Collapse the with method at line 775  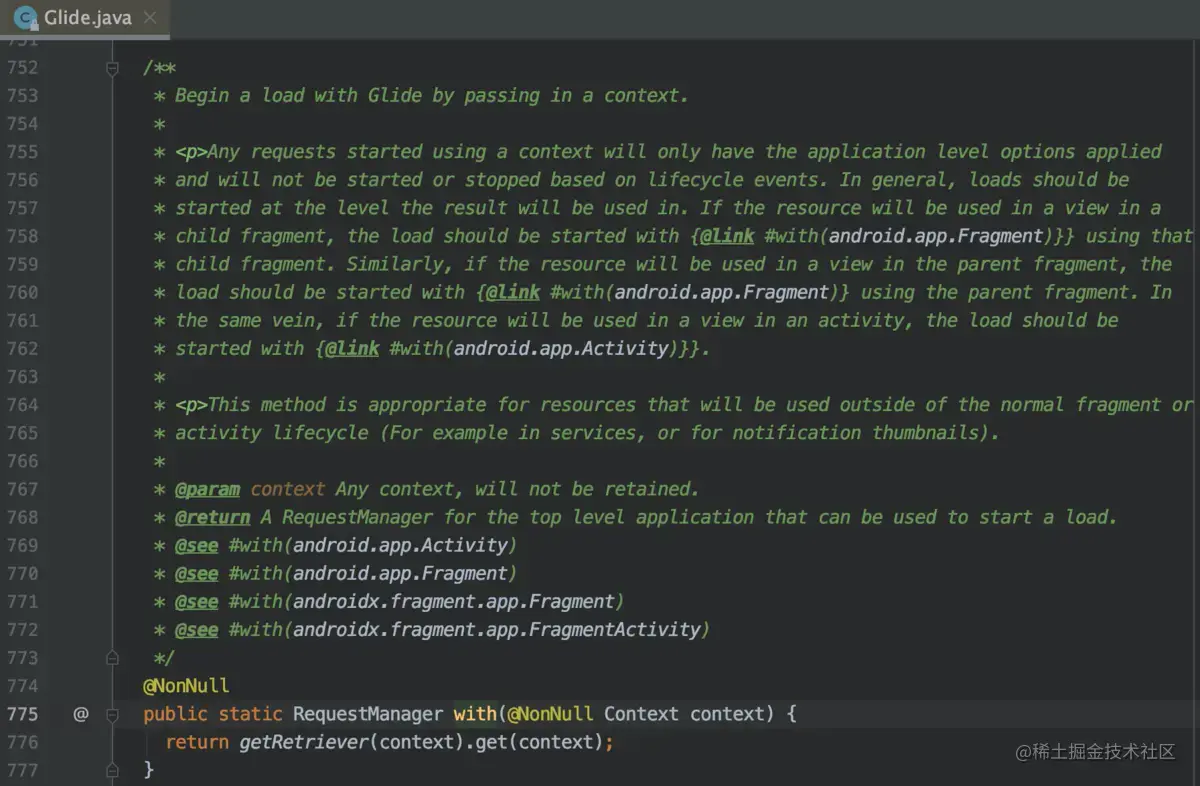pyautogui.click(x=112, y=714)
